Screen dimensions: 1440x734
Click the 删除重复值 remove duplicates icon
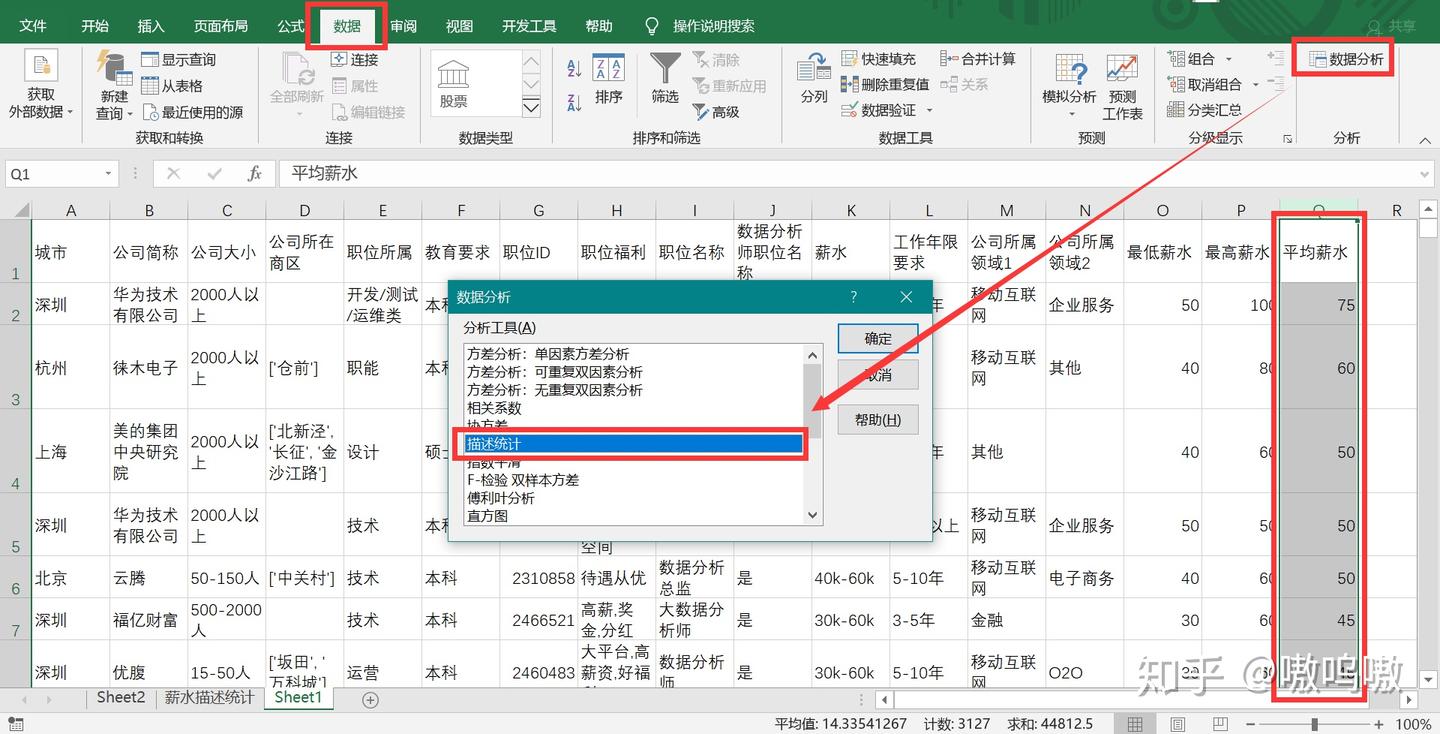(x=886, y=84)
